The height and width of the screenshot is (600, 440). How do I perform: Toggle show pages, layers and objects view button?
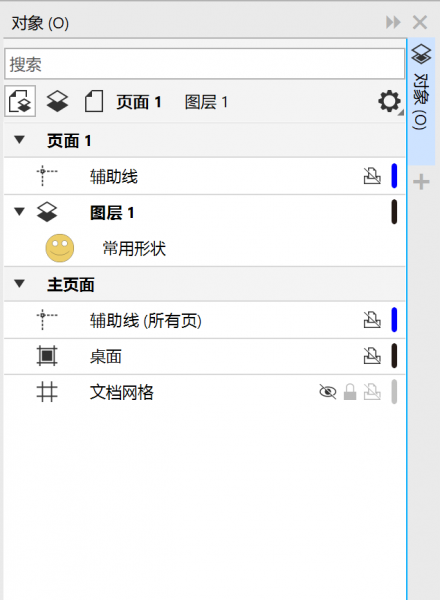click(20, 101)
